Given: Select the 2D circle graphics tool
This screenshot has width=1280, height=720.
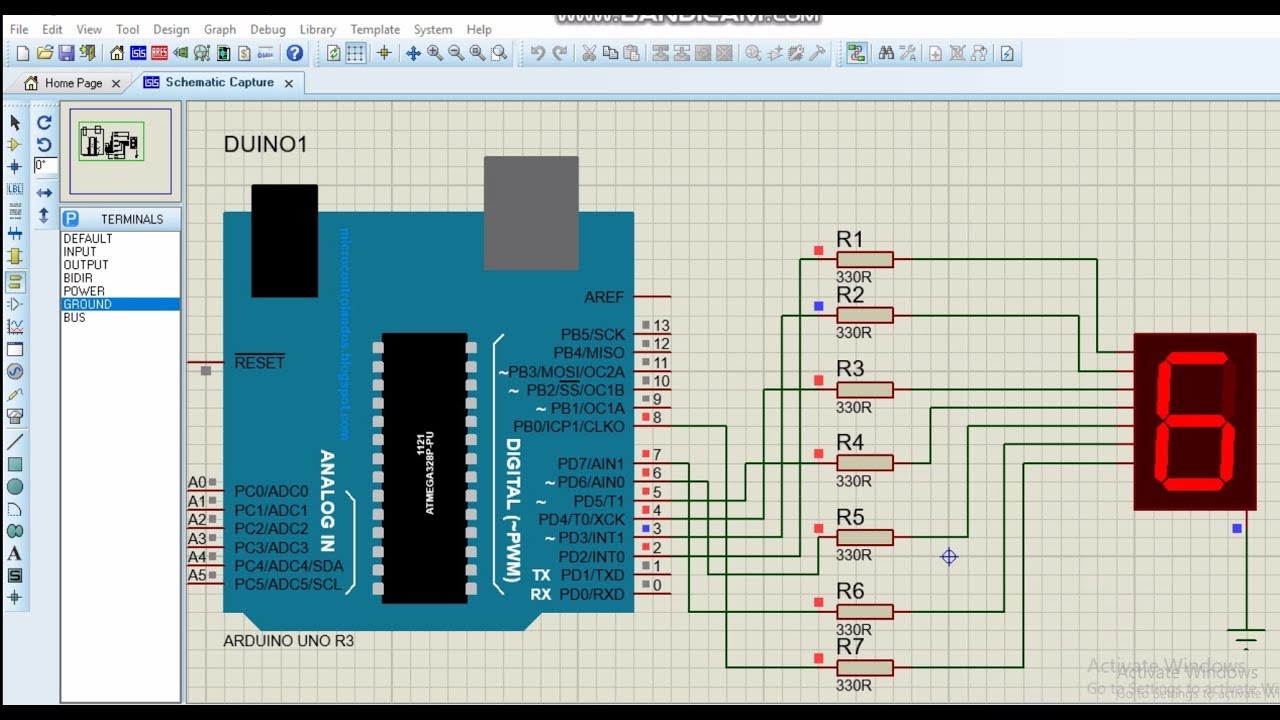Looking at the screenshot, I should tap(15, 486).
